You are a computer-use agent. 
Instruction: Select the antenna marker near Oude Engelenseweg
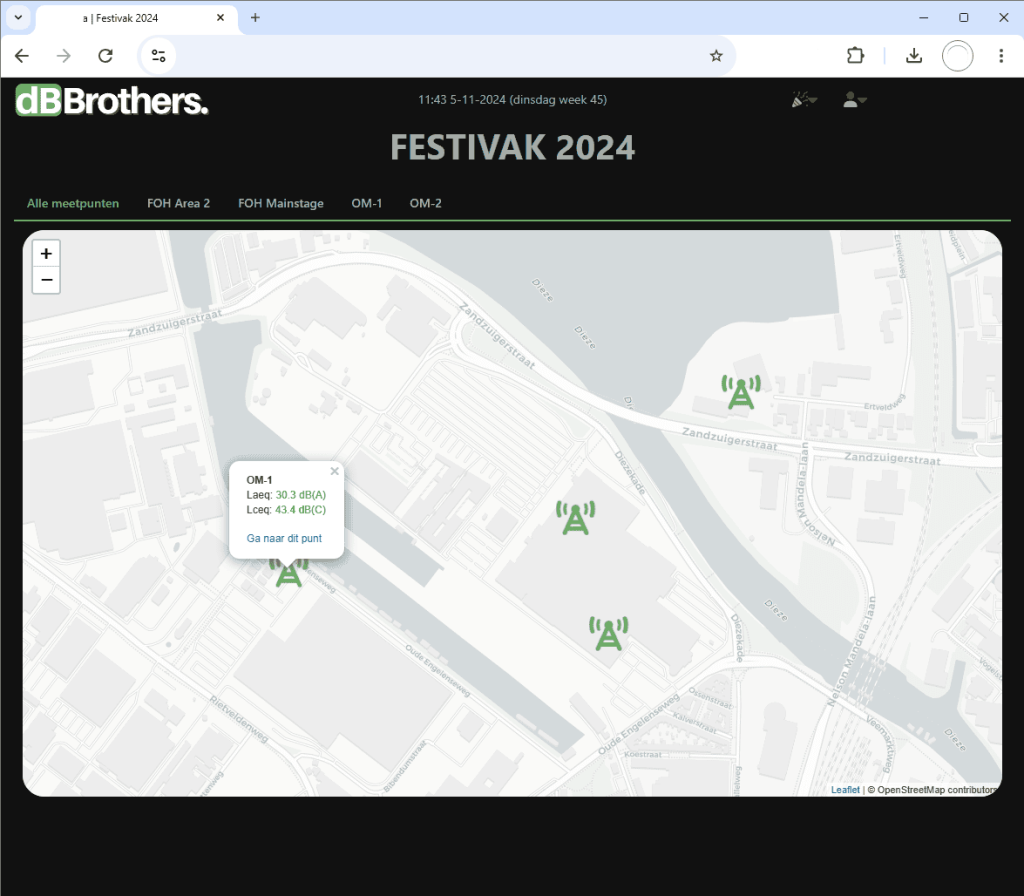click(x=608, y=633)
